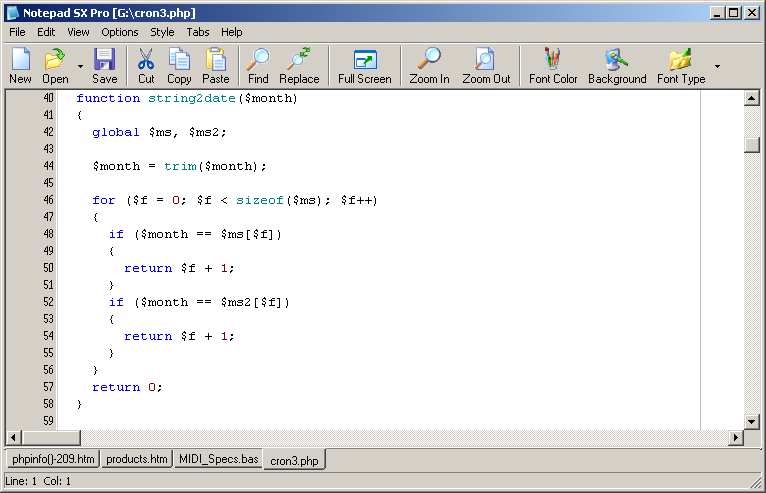Viewport: 766px width, 493px height.
Task: Click horizontal scrollbar right arrow
Action: point(735,438)
